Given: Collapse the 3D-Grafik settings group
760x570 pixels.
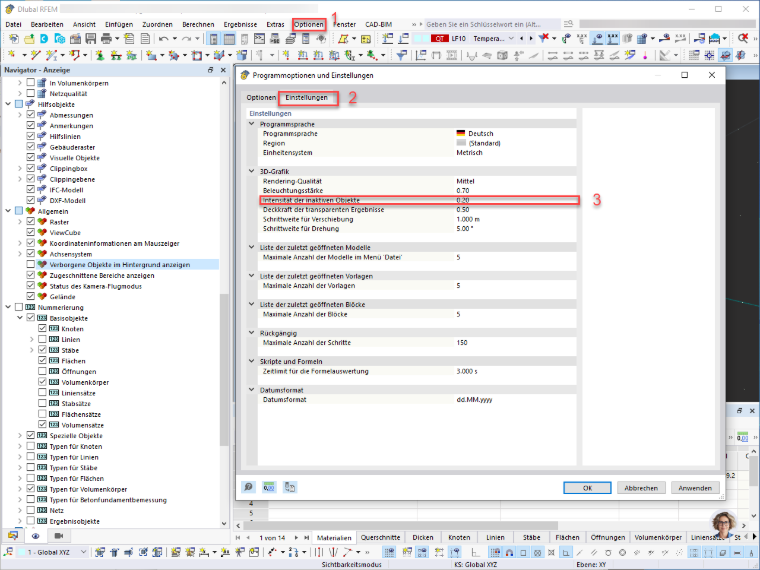Looking at the screenshot, I should click(x=252, y=171).
